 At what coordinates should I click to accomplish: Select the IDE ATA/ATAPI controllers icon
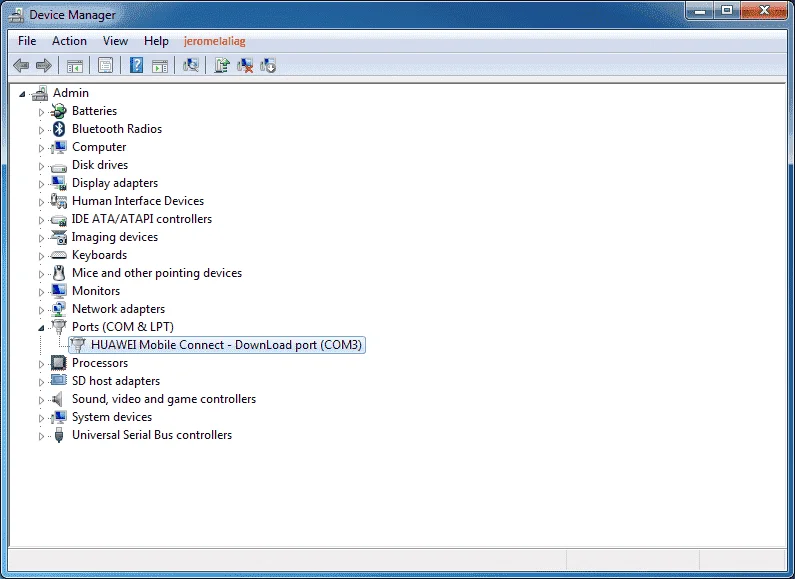click(x=59, y=220)
